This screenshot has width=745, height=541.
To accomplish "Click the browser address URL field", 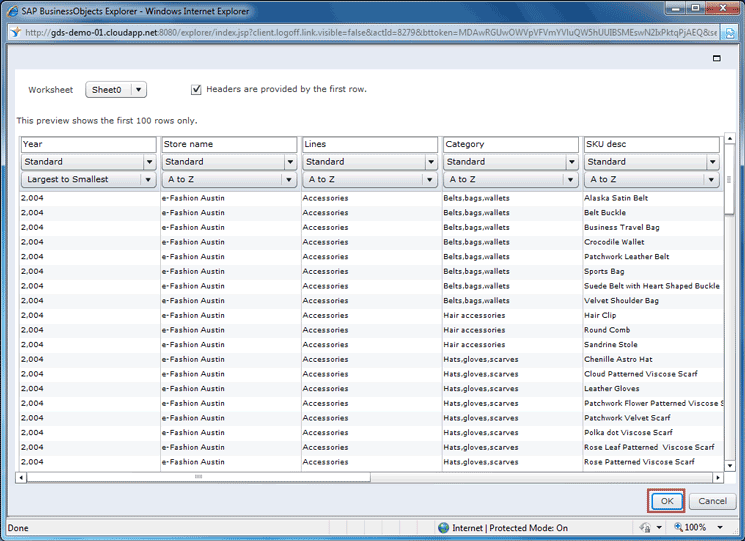I will [x=371, y=32].
